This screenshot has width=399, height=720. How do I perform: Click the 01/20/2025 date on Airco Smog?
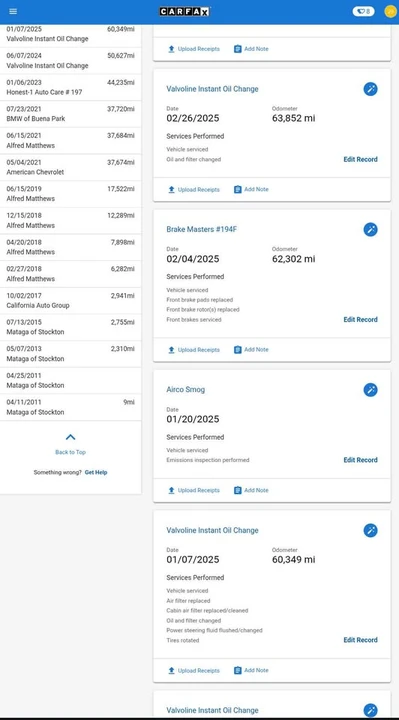[193, 419]
